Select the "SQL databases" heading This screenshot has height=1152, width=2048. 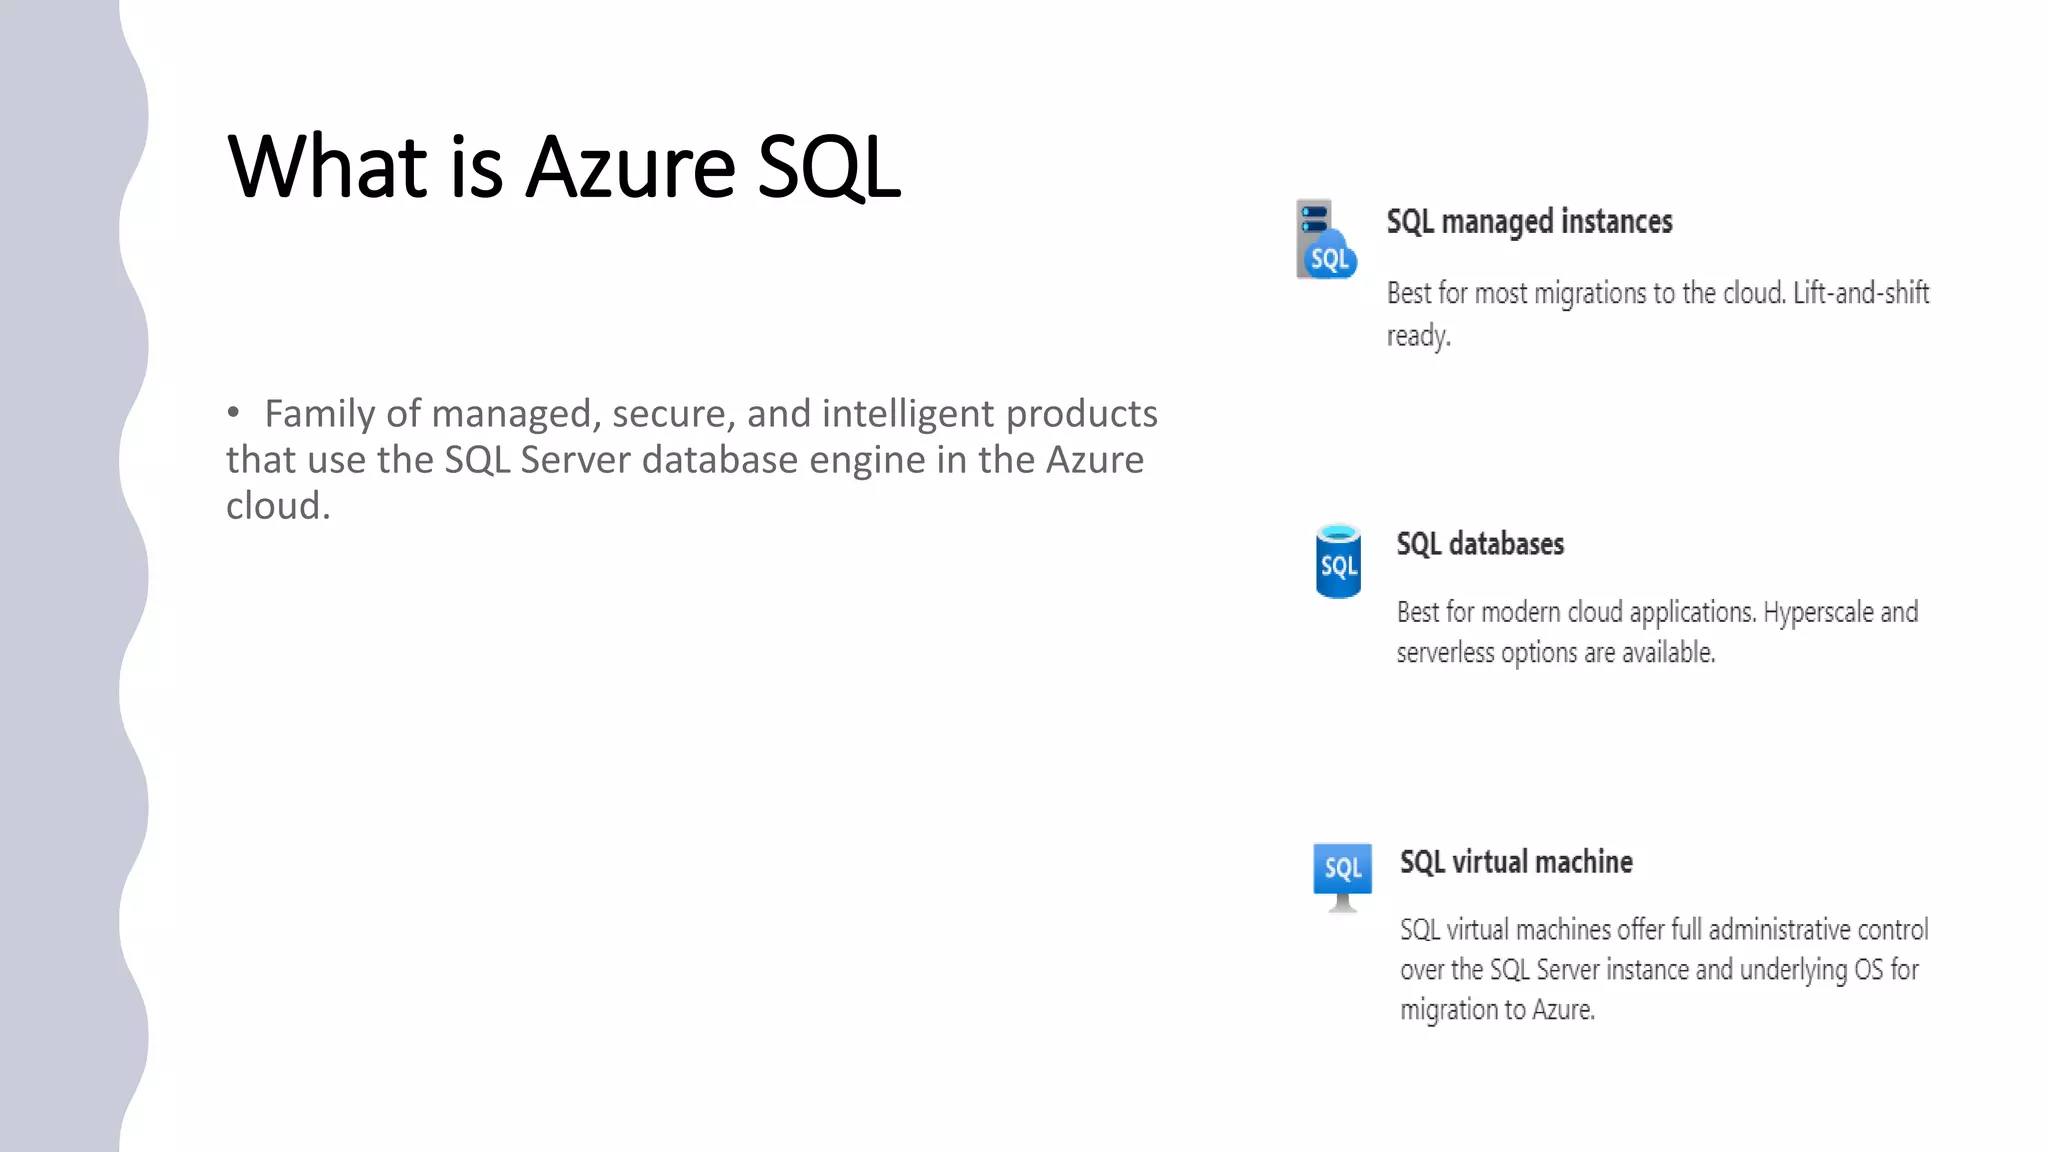pyautogui.click(x=1480, y=544)
